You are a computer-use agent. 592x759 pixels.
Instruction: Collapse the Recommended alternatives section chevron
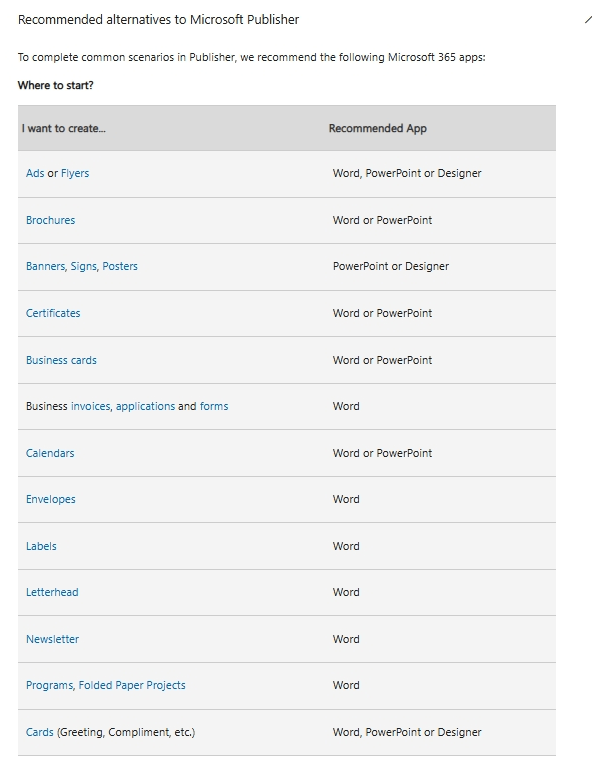tap(588, 19)
